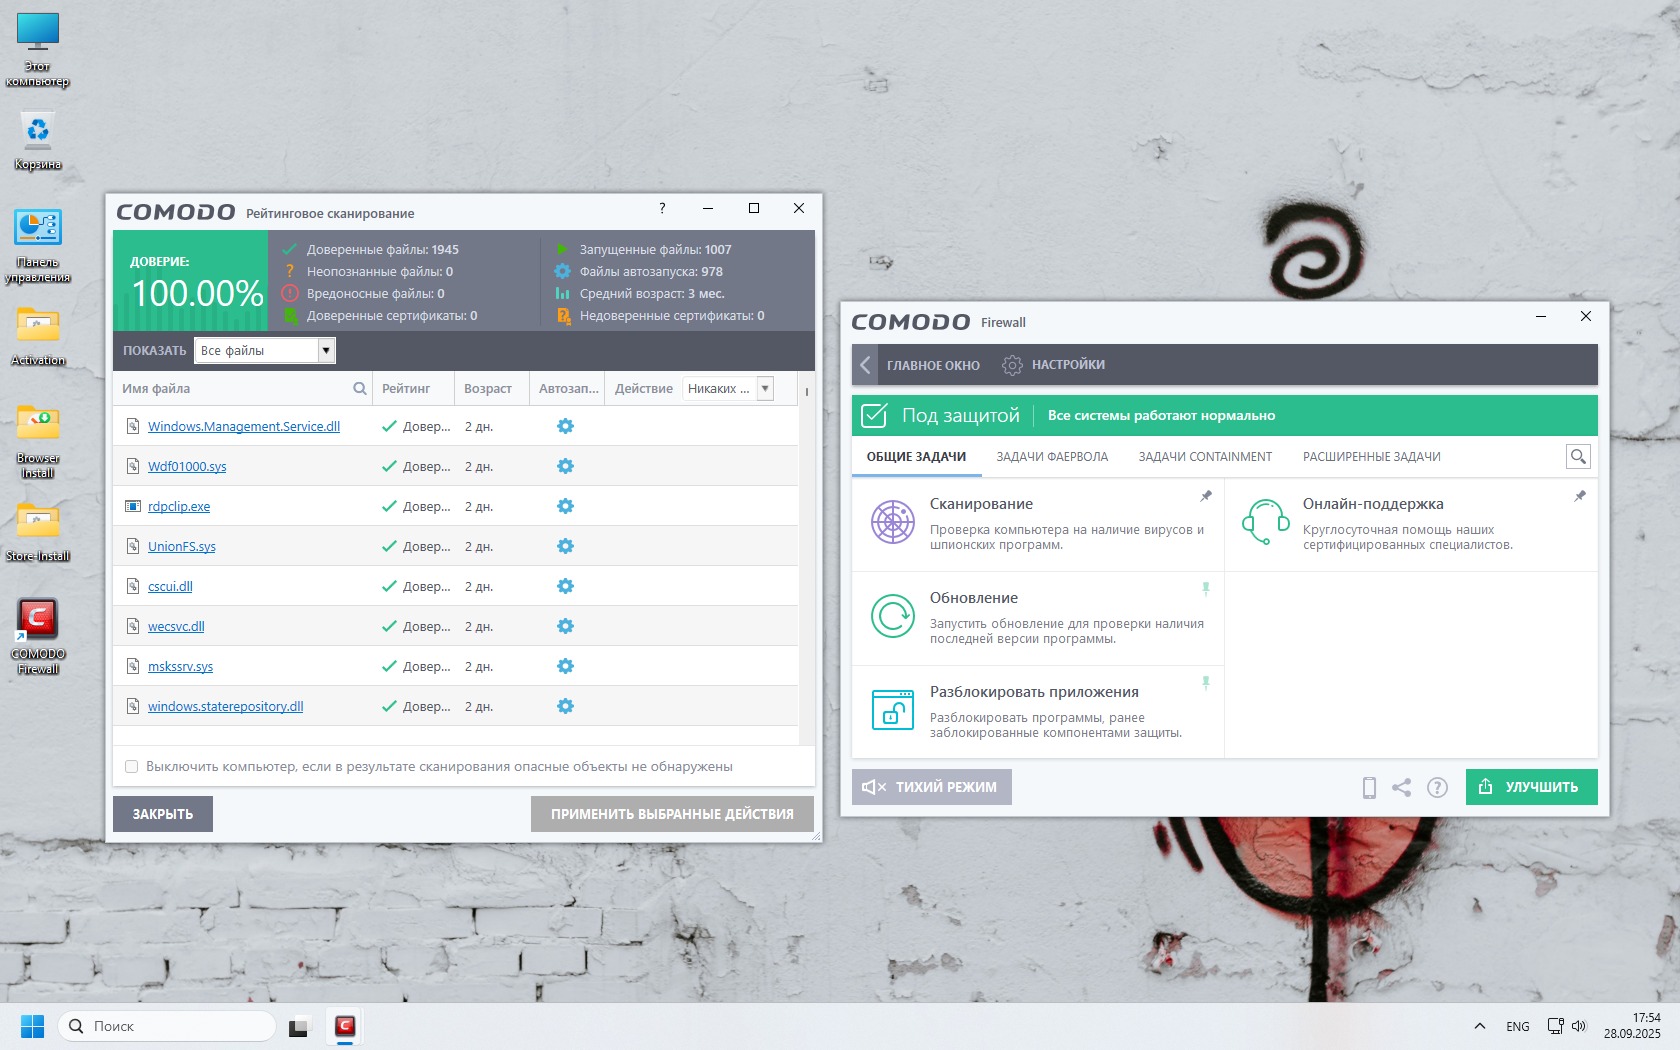
Task: Open the Scanning task radar icon
Action: click(x=892, y=522)
